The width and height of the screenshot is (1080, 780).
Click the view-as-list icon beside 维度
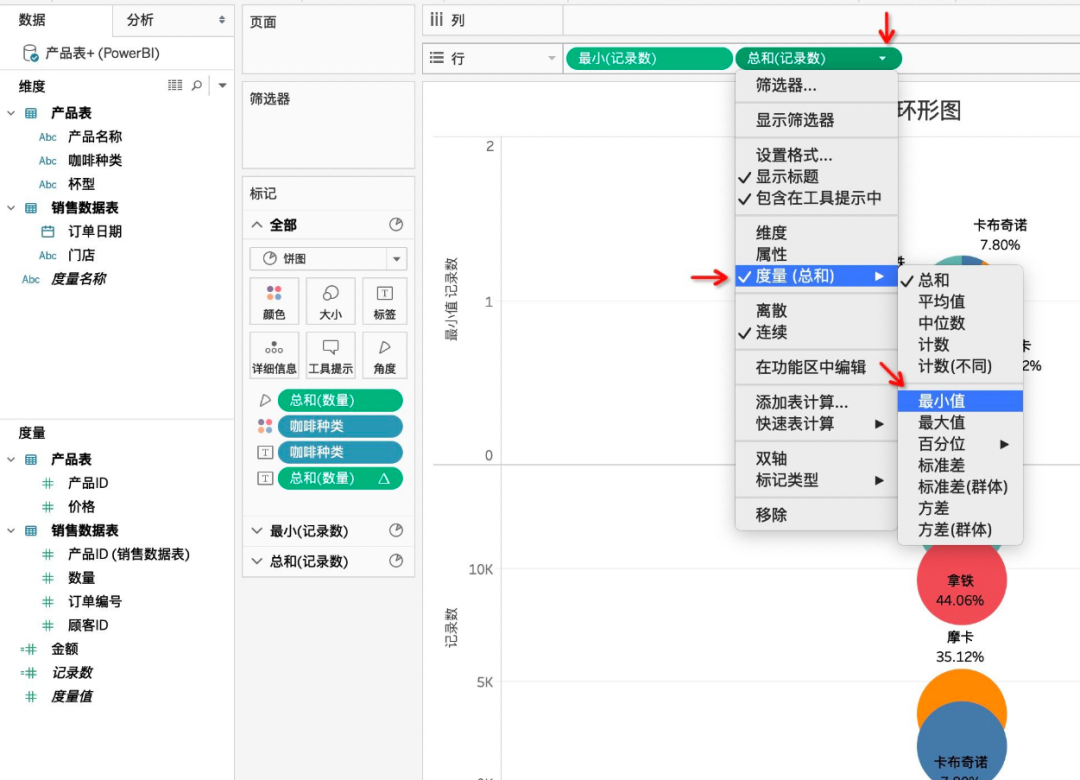point(175,87)
